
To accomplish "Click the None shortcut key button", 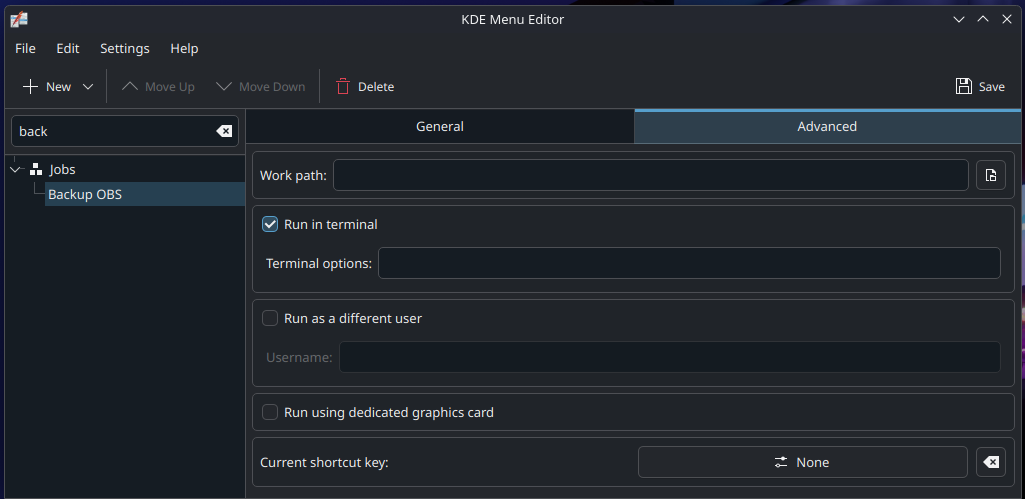I will (802, 462).
